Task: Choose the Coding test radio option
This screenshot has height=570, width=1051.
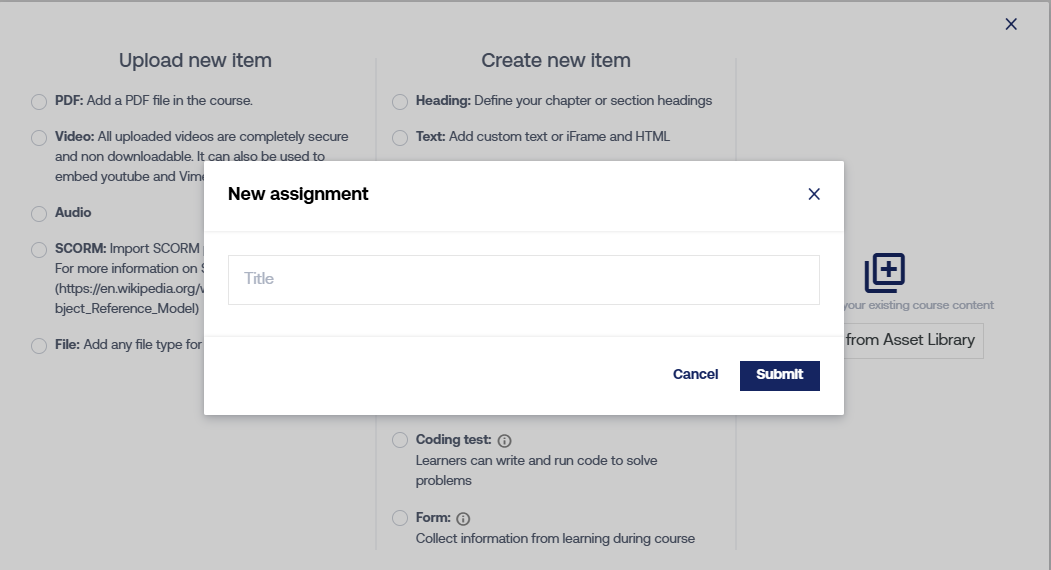Action: [400, 440]
